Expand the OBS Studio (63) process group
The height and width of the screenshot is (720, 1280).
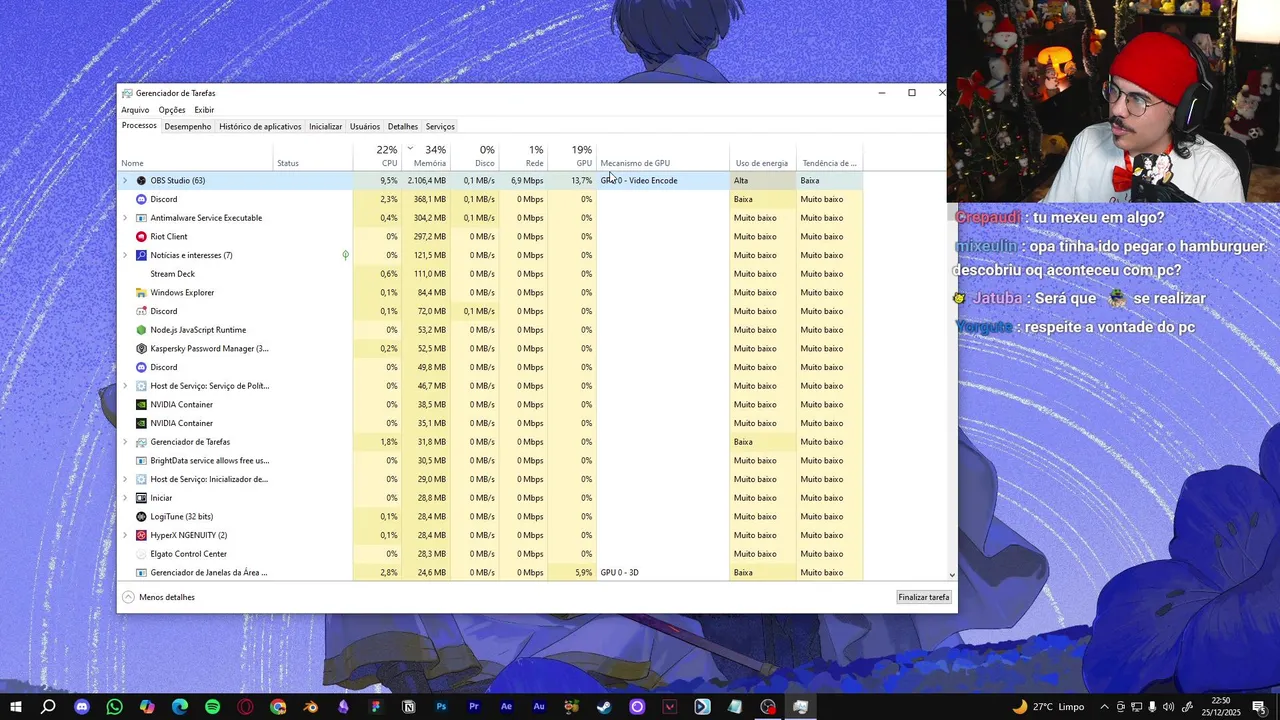coord(125,181)
